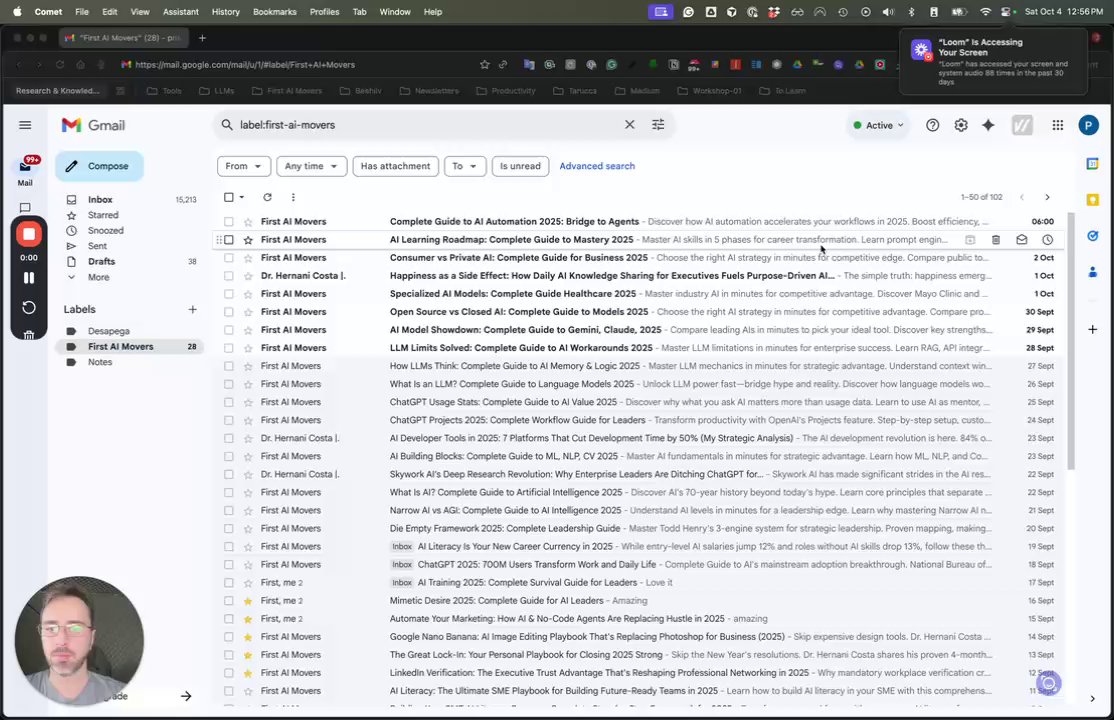The width and height of the screenshot is (1114, 720).
Task: Open the Support help question mark icon
Action: pos(932,125)
